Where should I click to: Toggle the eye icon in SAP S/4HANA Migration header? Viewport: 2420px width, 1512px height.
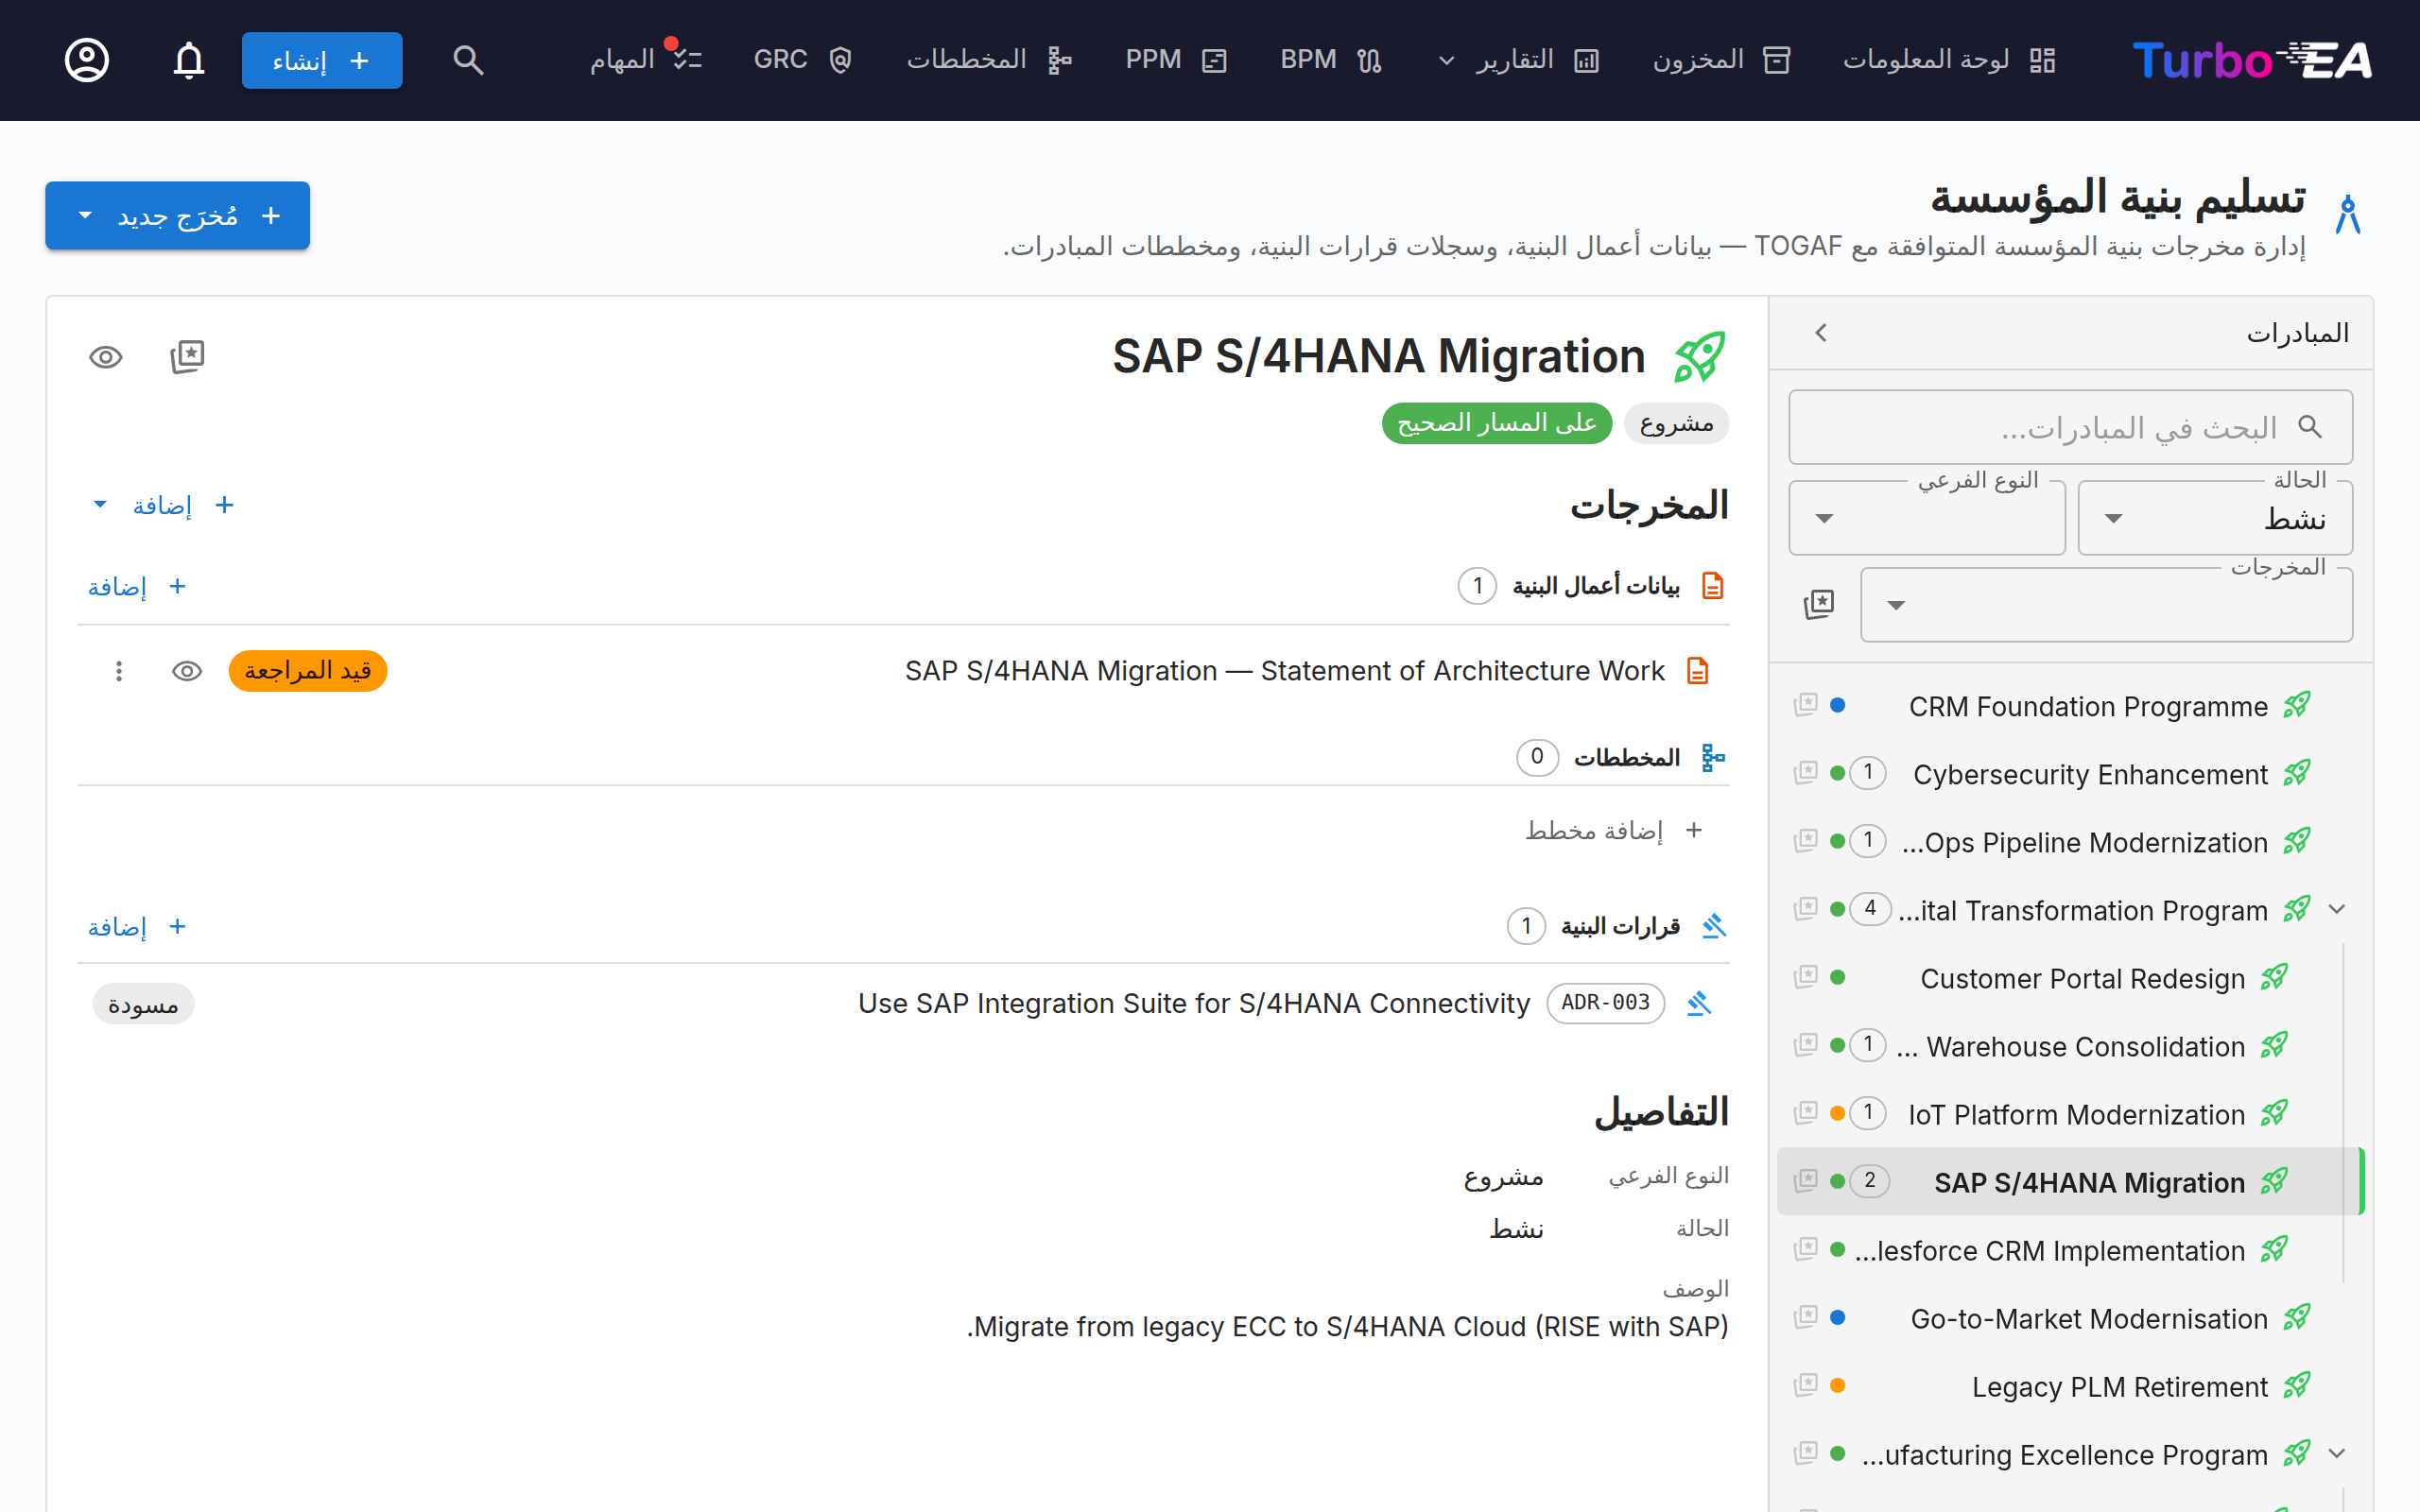point(106,357)
